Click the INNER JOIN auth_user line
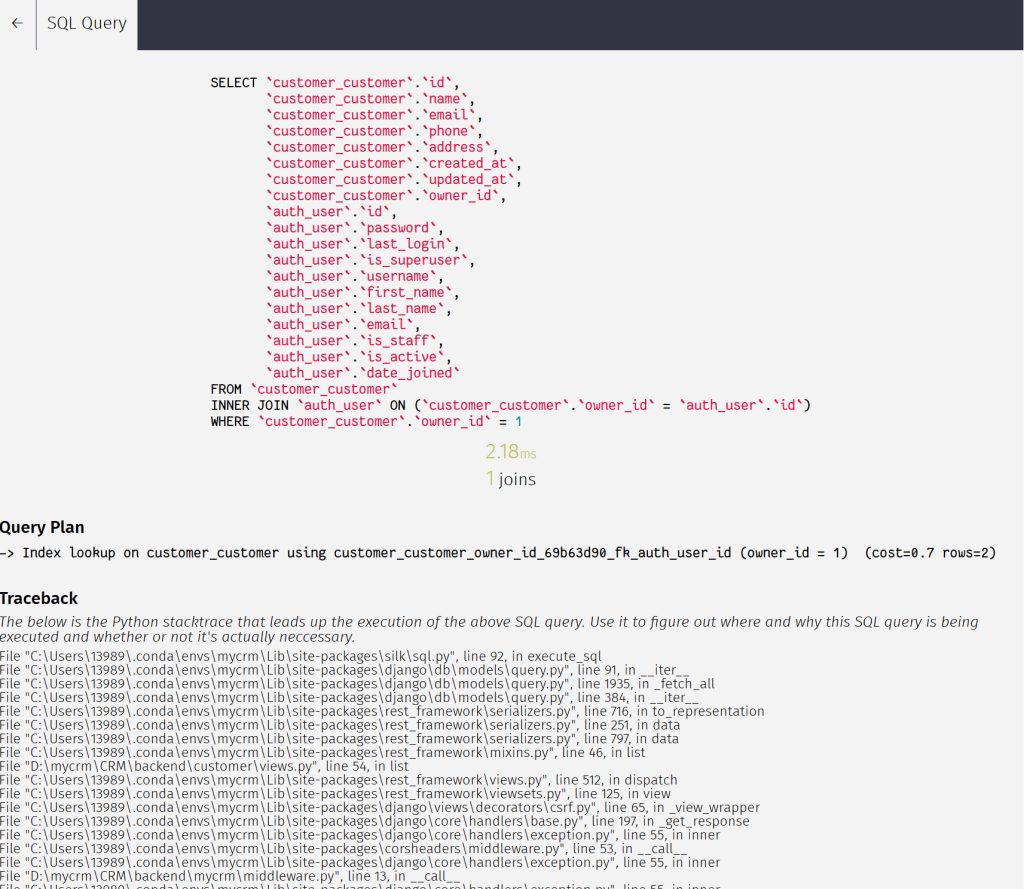1024x889 pixels. (510, 405)
